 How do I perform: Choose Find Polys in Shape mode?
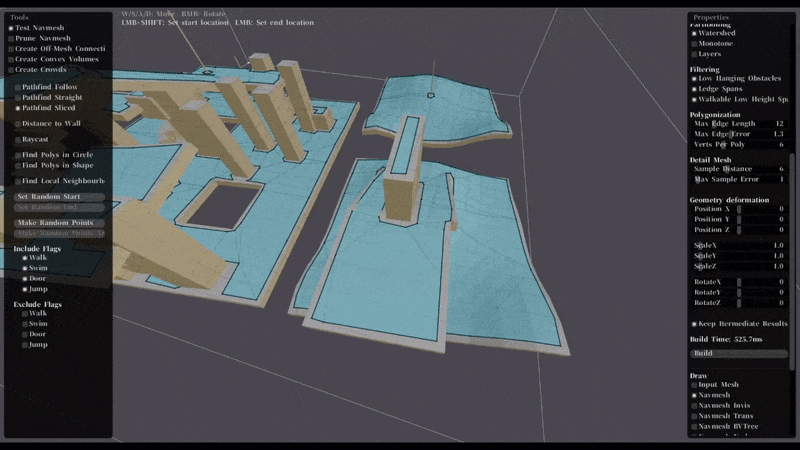(x=55, y=165)
